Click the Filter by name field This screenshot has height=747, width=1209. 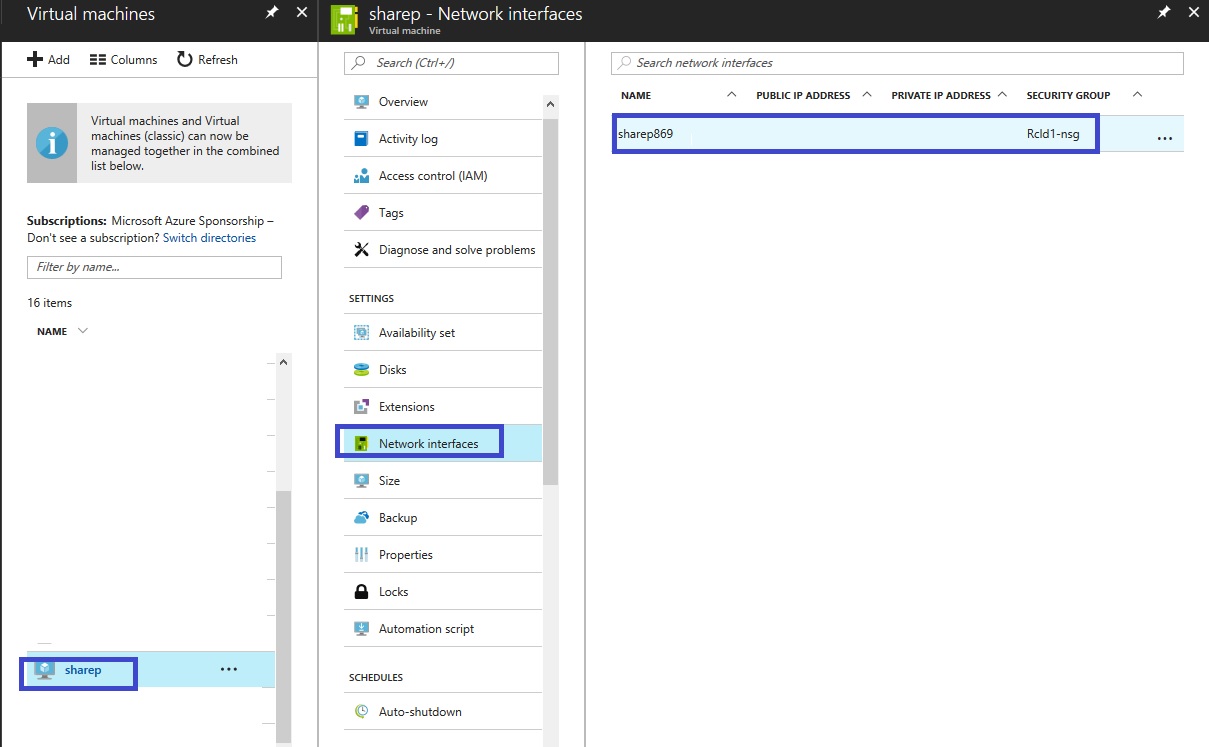tap(154, 267)
